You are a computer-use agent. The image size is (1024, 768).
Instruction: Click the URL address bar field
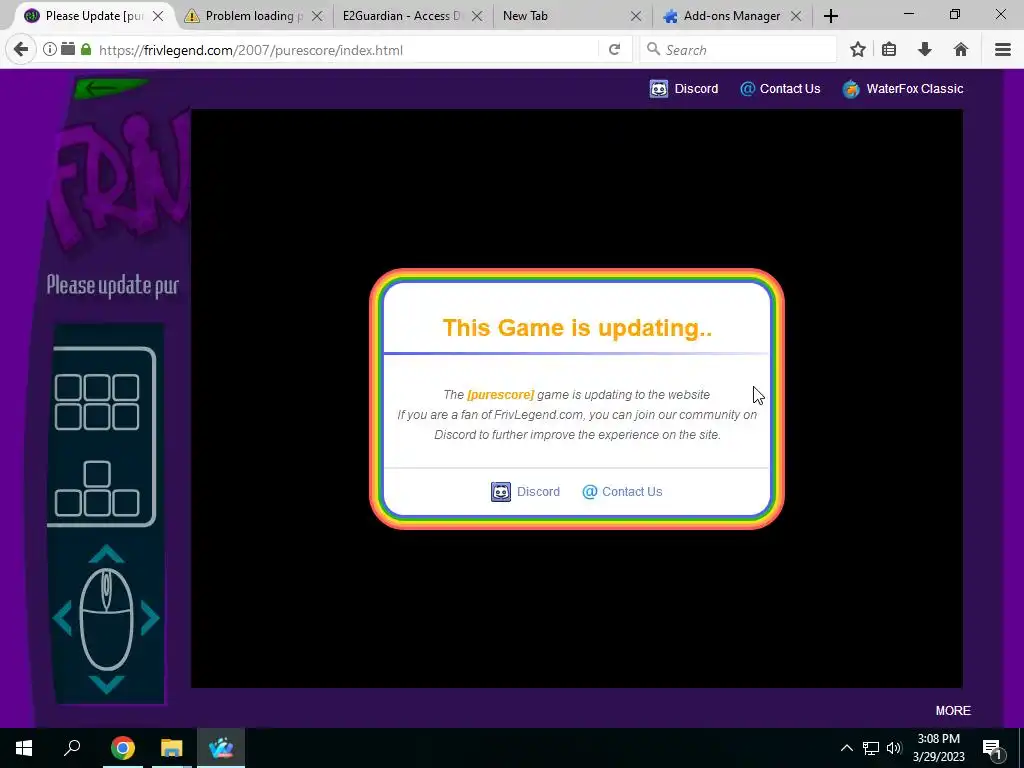coord(346,50)
